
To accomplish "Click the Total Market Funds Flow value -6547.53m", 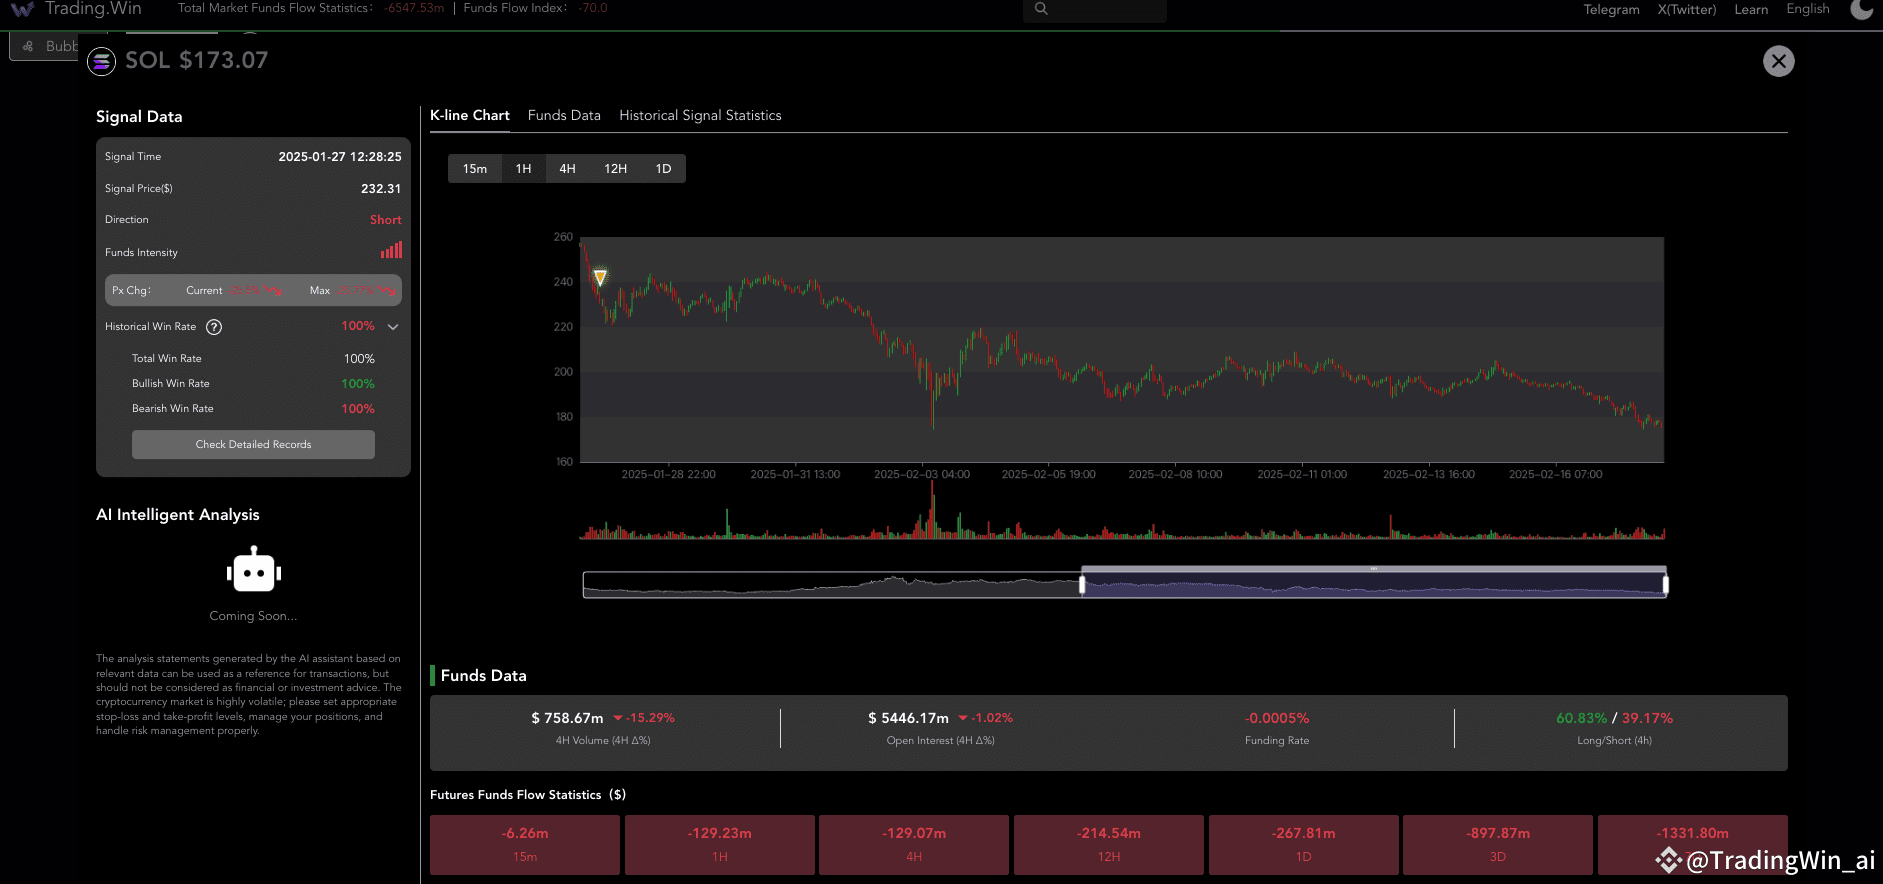I will pyautogui.click(x=414, y=8).
